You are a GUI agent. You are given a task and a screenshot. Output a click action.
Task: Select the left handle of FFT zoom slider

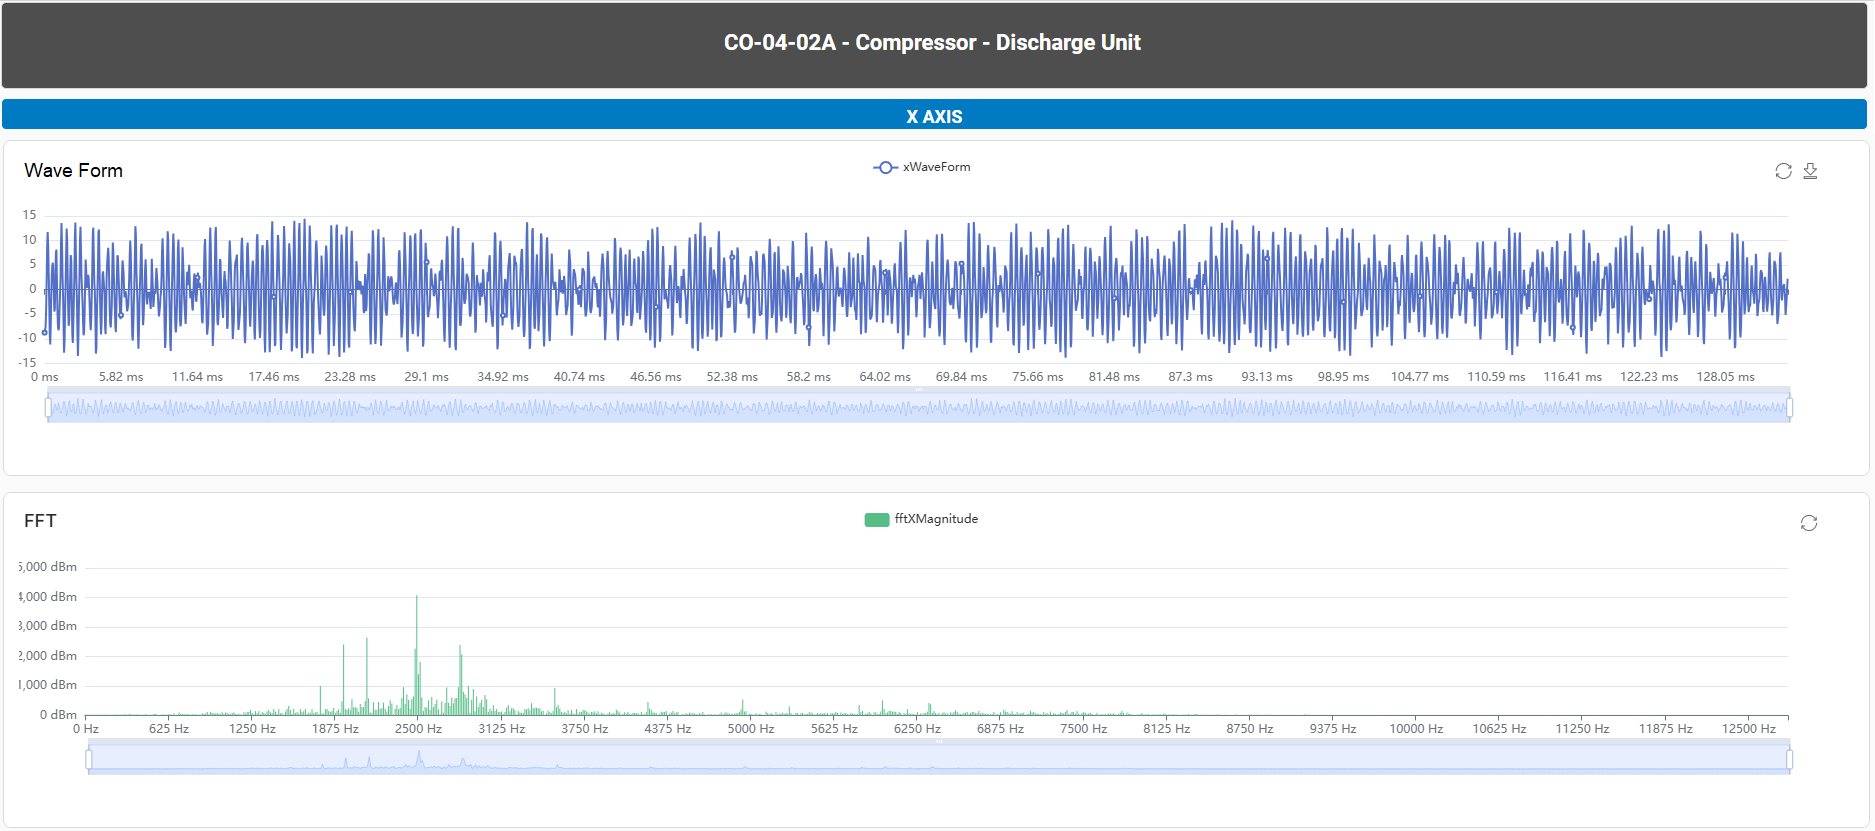[x=89, y=759]
